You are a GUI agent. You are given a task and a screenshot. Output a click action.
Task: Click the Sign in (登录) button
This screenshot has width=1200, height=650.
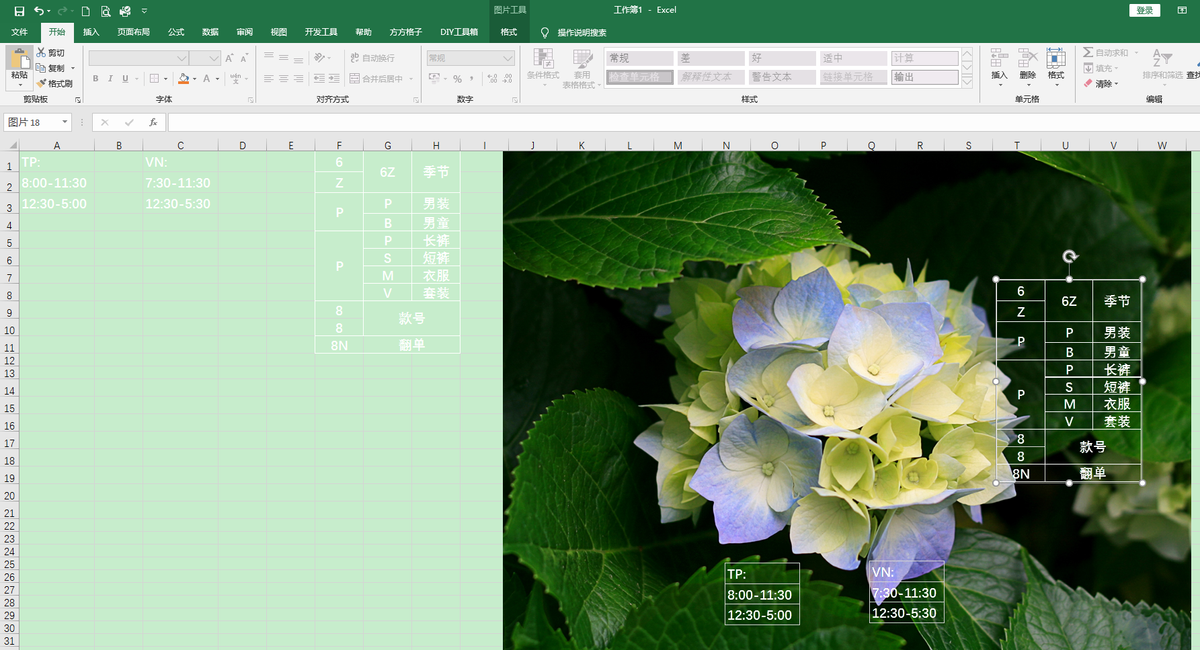pyautogui.click(x=1145, y=10)
